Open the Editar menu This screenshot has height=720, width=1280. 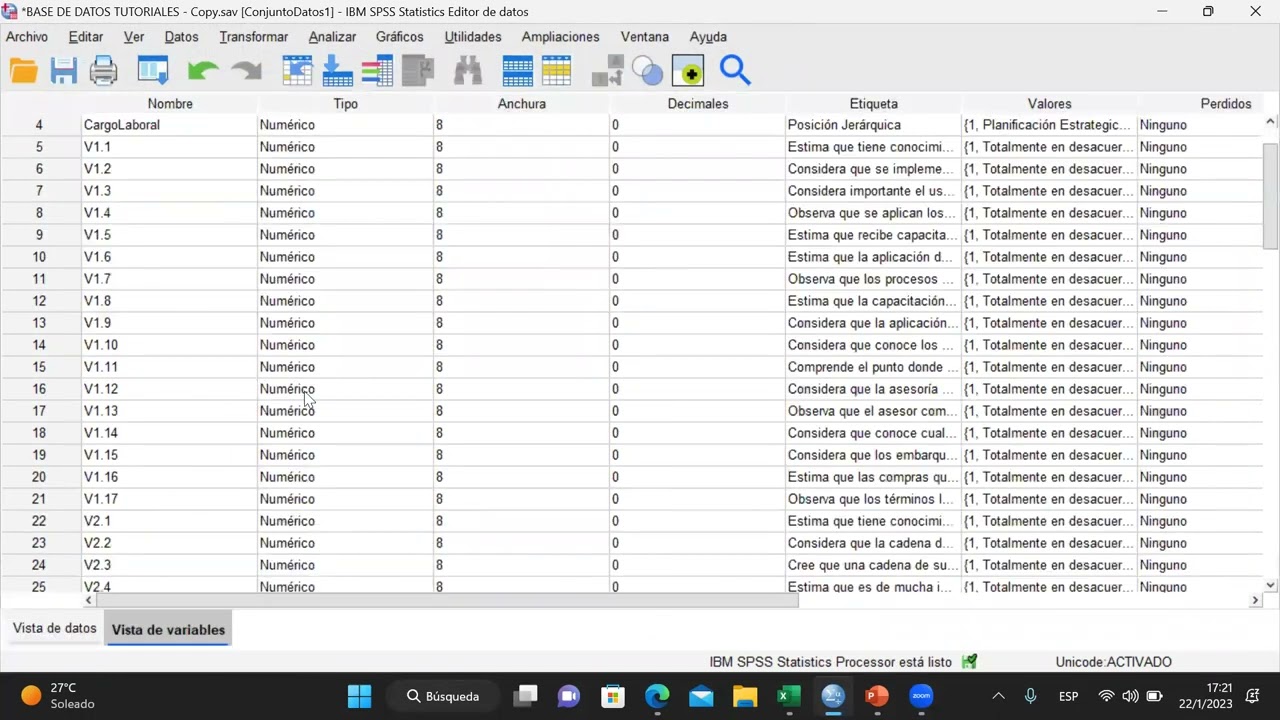86,37
